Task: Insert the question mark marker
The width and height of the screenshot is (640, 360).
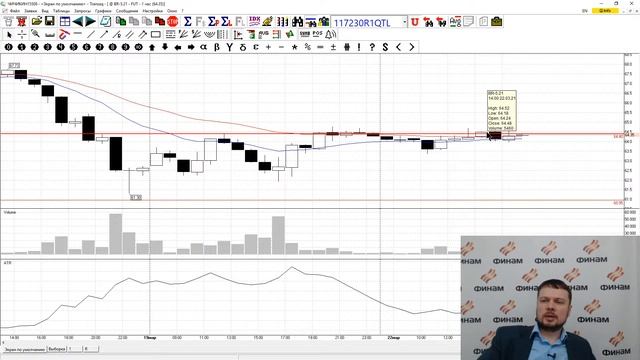Action: 372,47
